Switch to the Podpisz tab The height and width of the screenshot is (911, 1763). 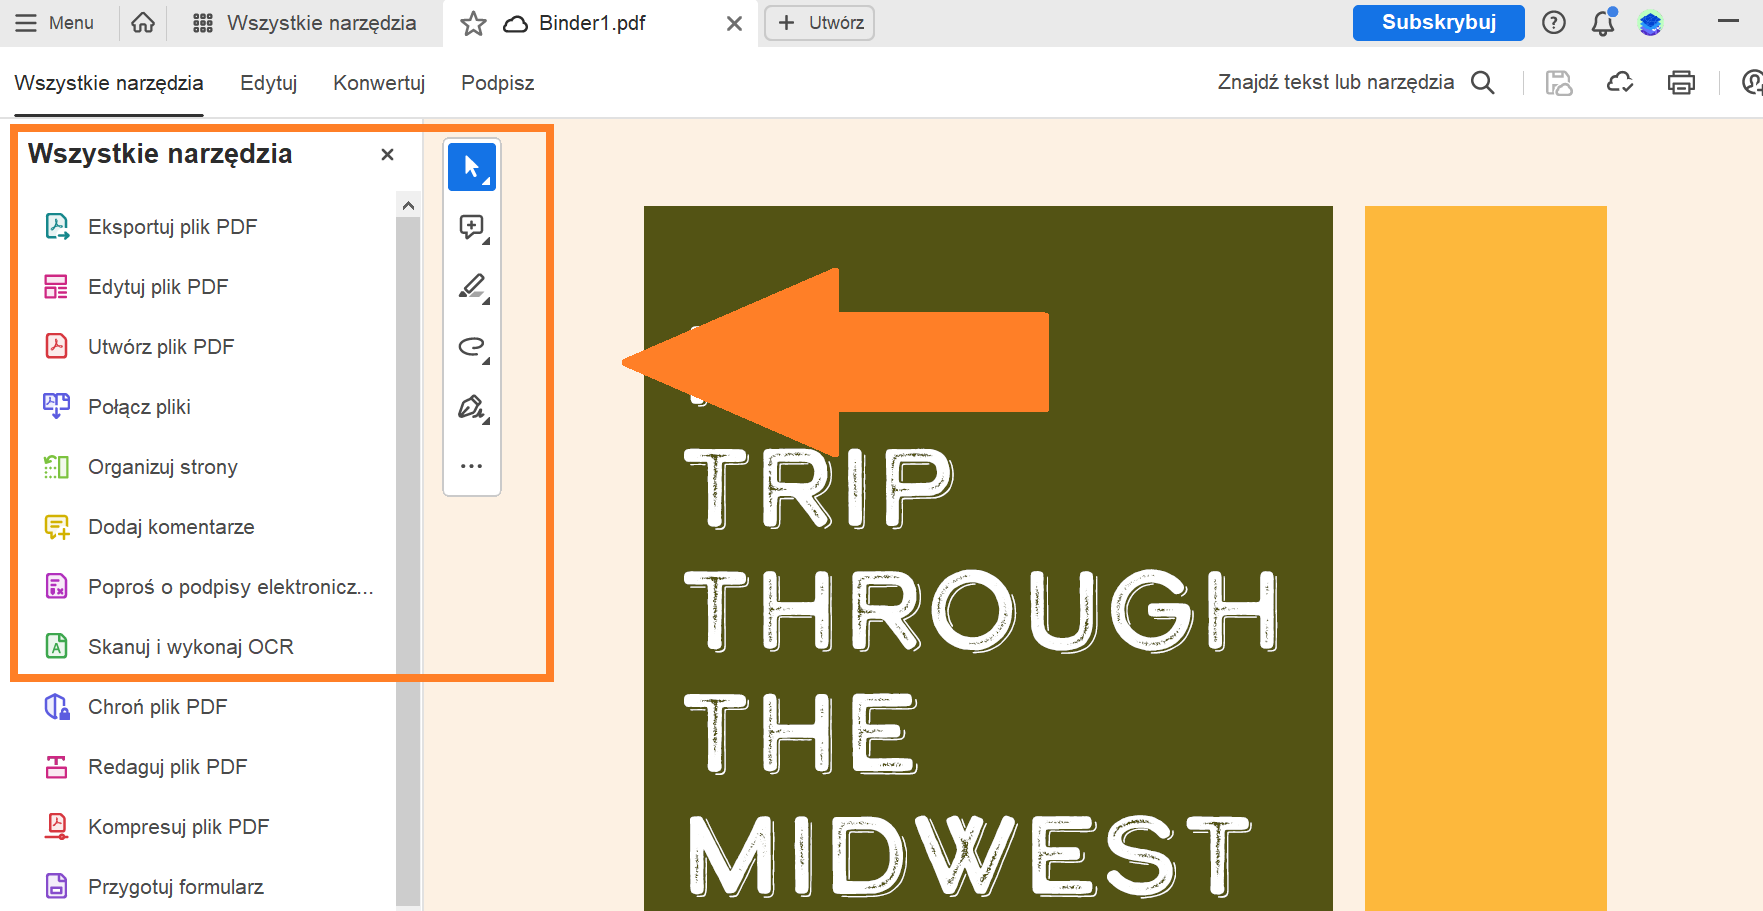pos(498,83)
